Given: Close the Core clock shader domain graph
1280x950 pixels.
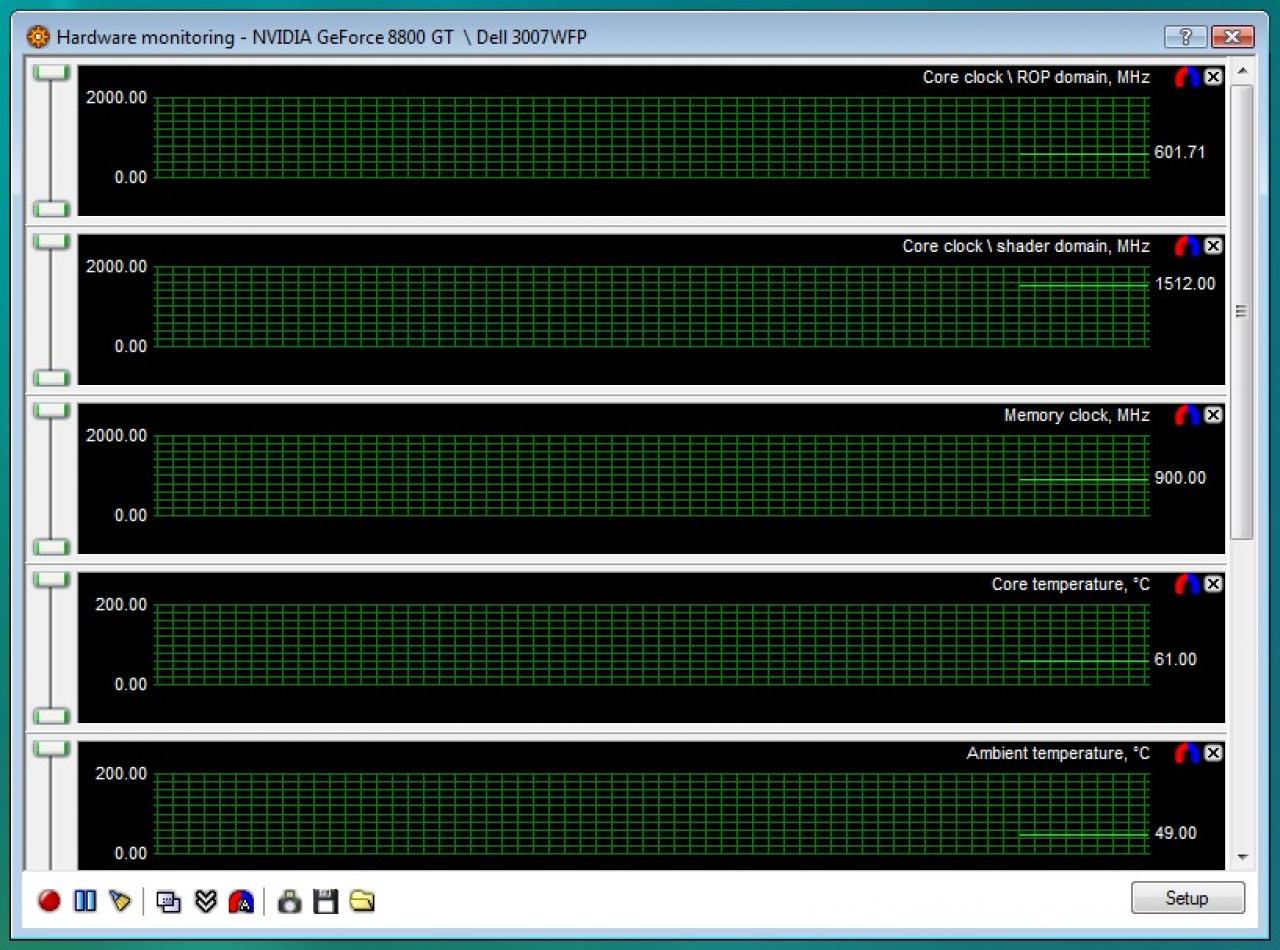Looking at the screenshot, I should coord(1213,246).
